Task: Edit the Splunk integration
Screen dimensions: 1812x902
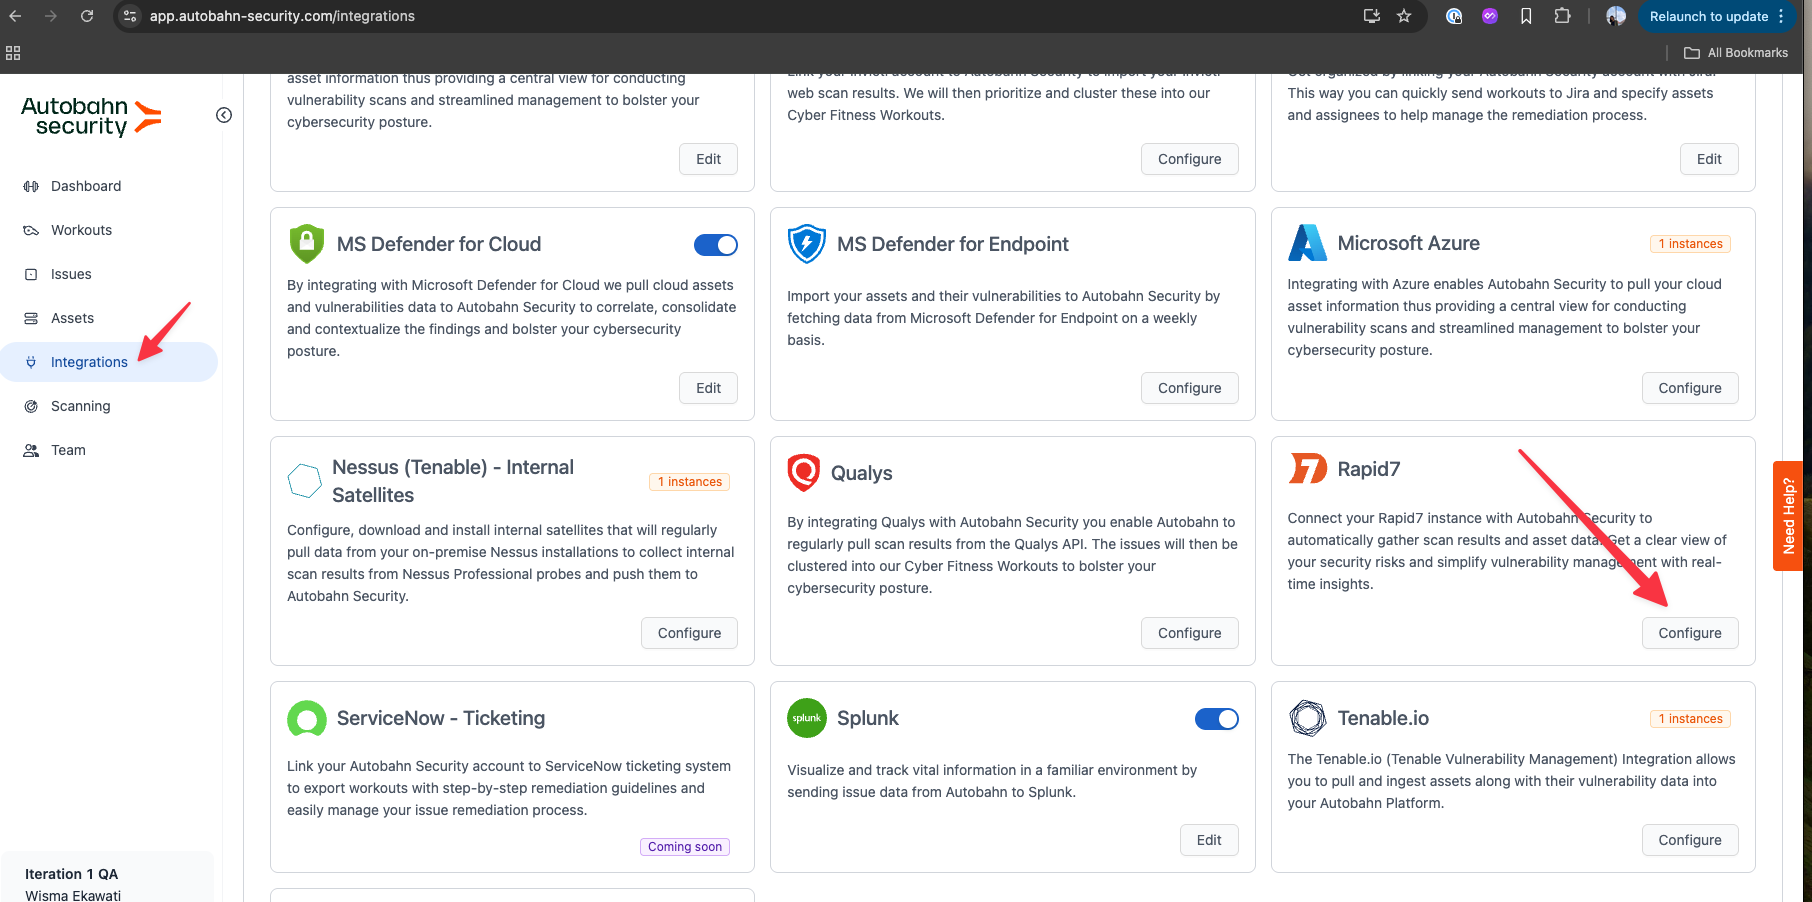Action: (1209, 840)
